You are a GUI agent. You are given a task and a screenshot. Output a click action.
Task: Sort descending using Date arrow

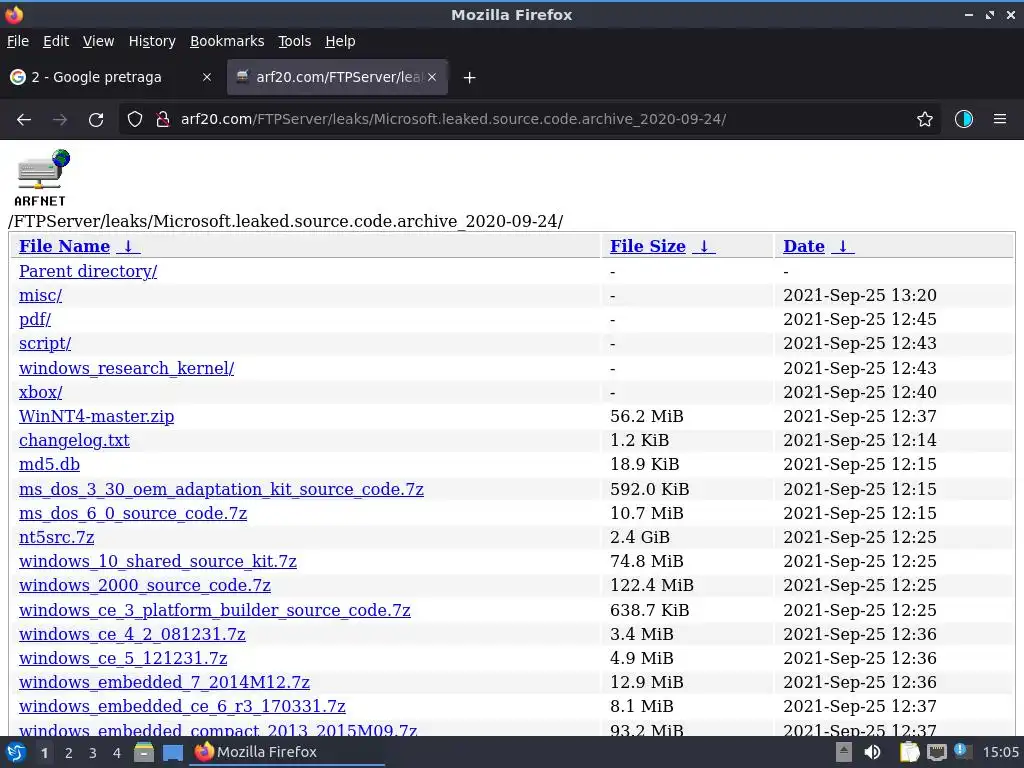(843, 246)
